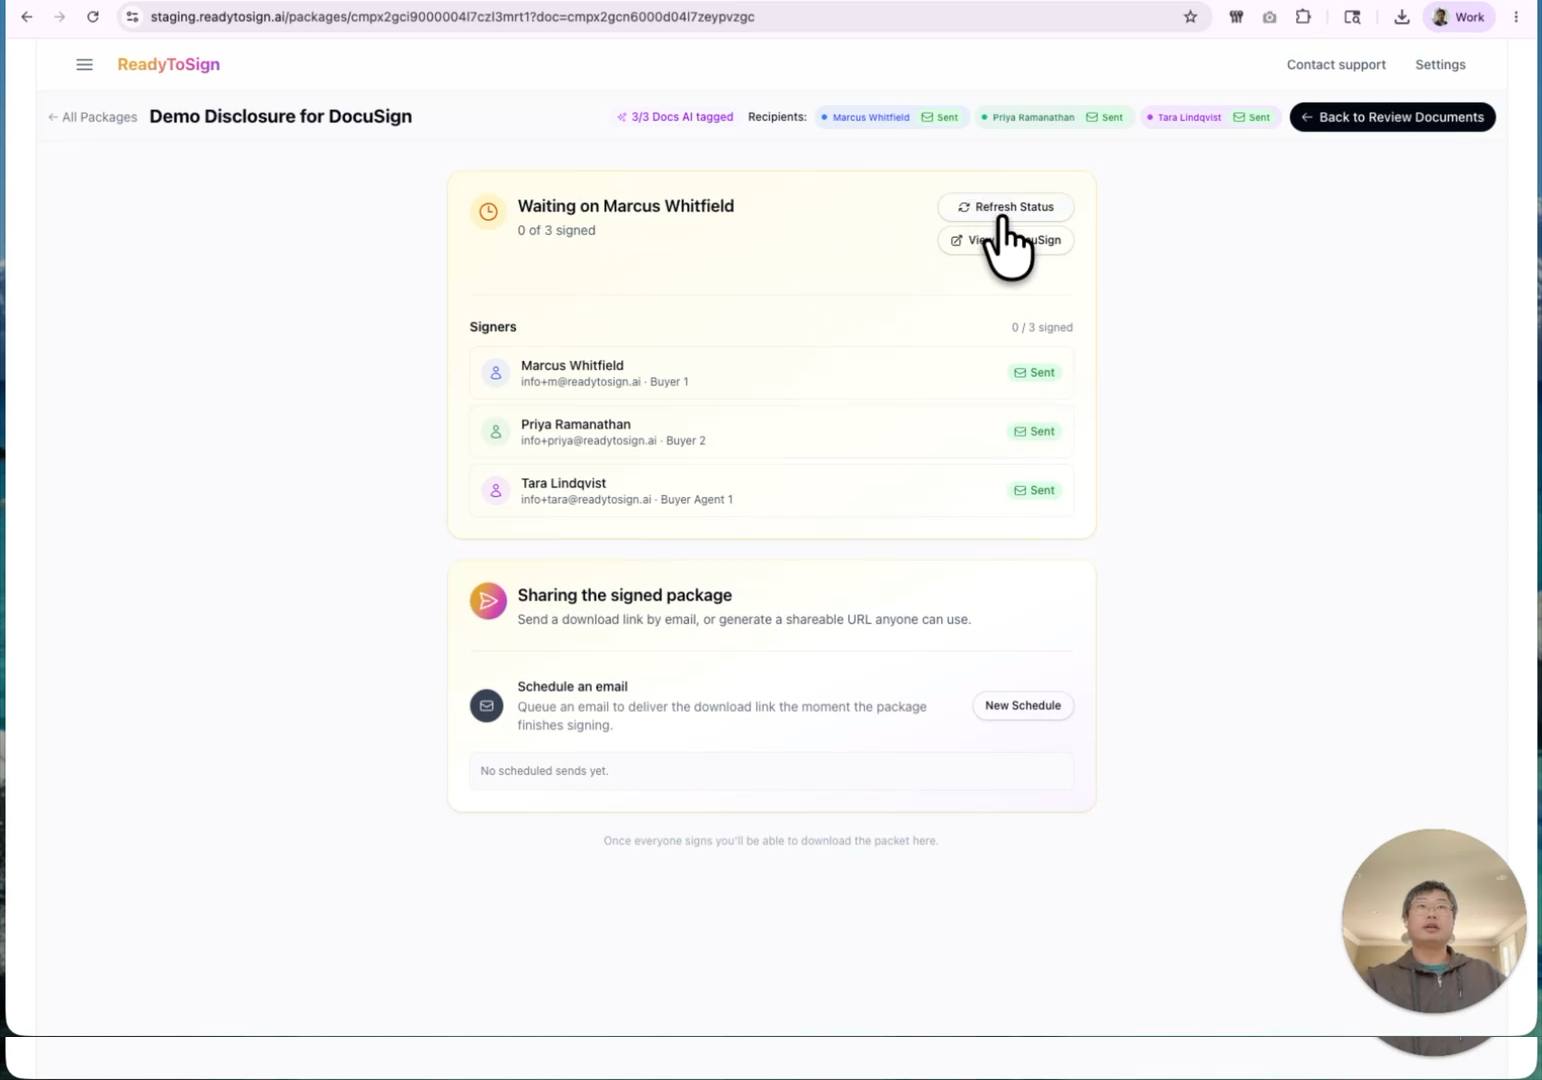Click New Schedule button
Viewport: 1542px width, 1080px height.
click(1022, 706)
